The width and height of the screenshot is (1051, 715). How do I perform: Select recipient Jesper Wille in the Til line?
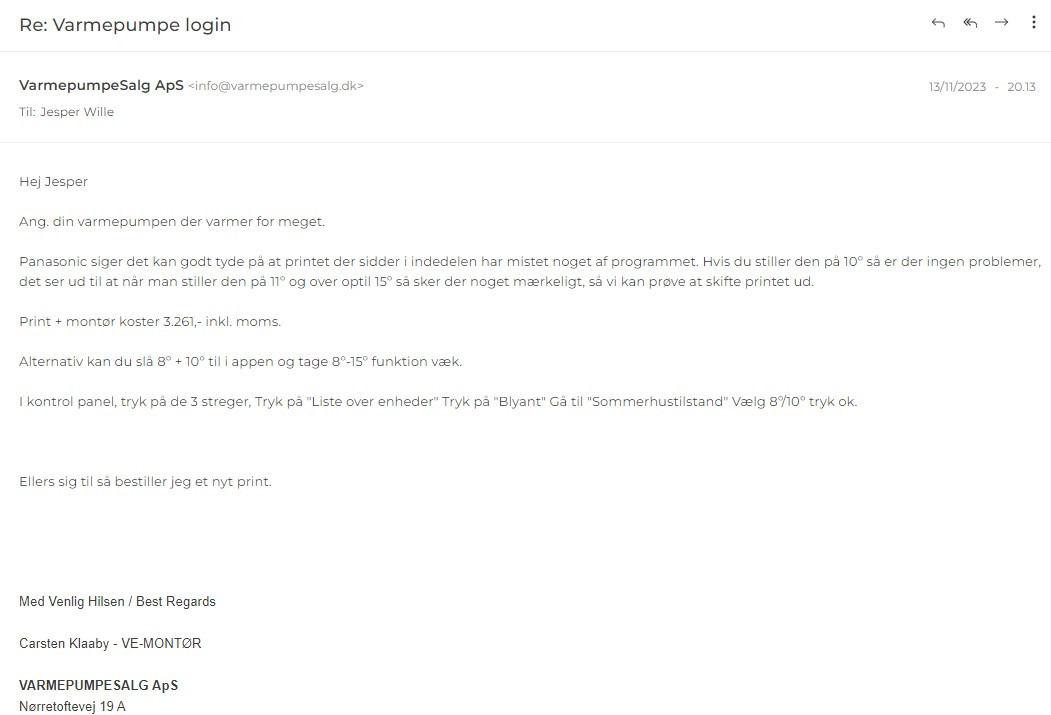[x=77, y=112]
